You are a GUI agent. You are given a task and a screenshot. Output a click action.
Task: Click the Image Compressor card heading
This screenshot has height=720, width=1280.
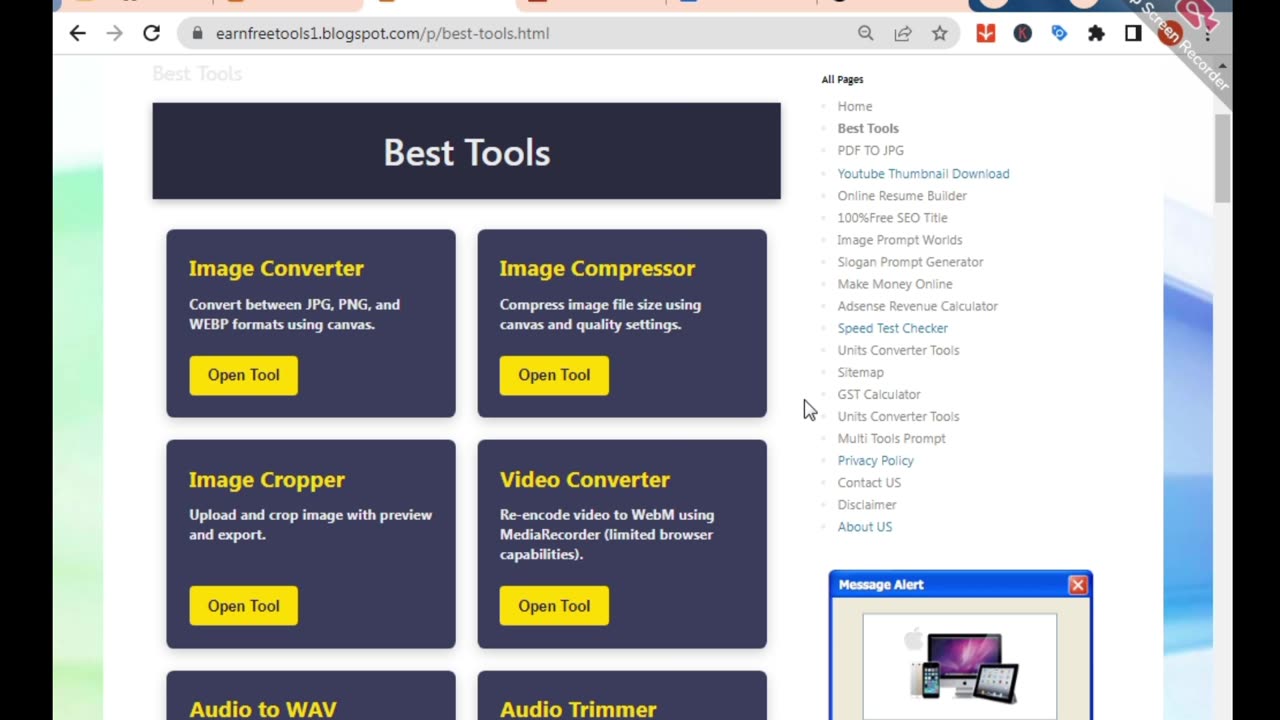pos(597,268)
